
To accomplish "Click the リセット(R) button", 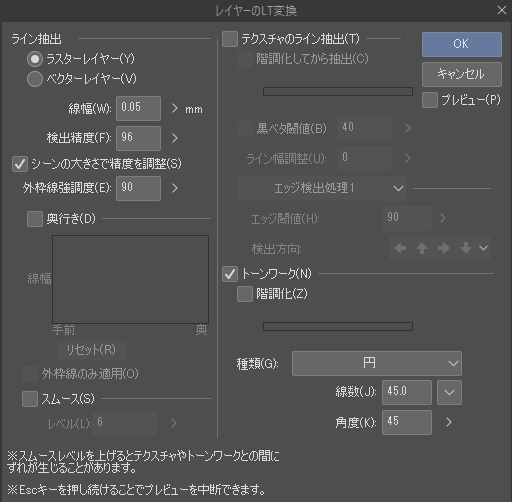I will [x=92, y=350].
